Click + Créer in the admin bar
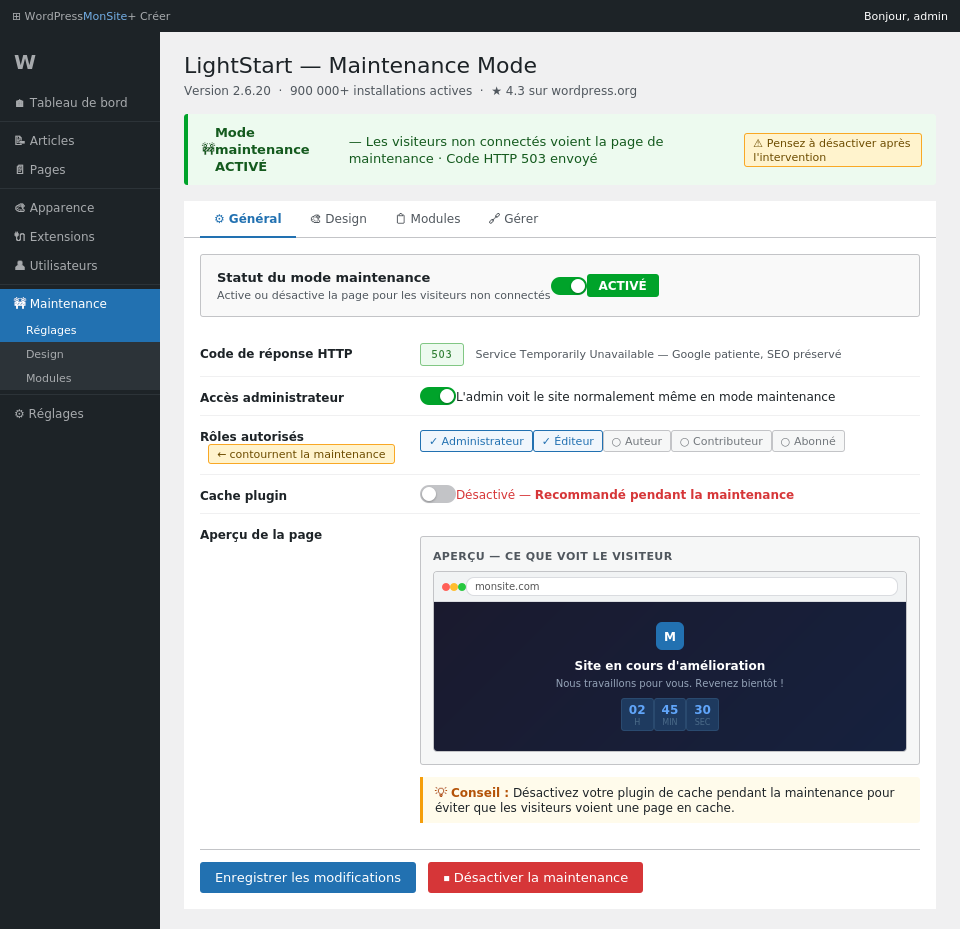 click(149, 17)
